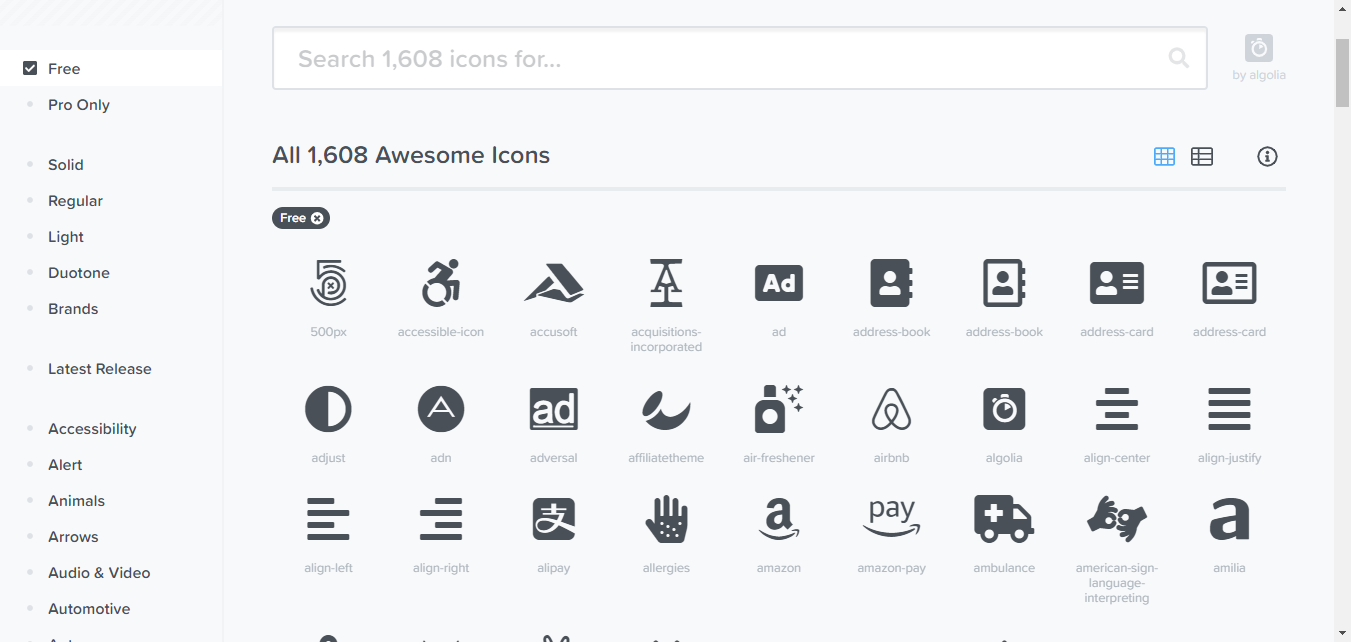Select the Arrows category
This screenshot has height=642, width=1351.
tap(73, 537)
